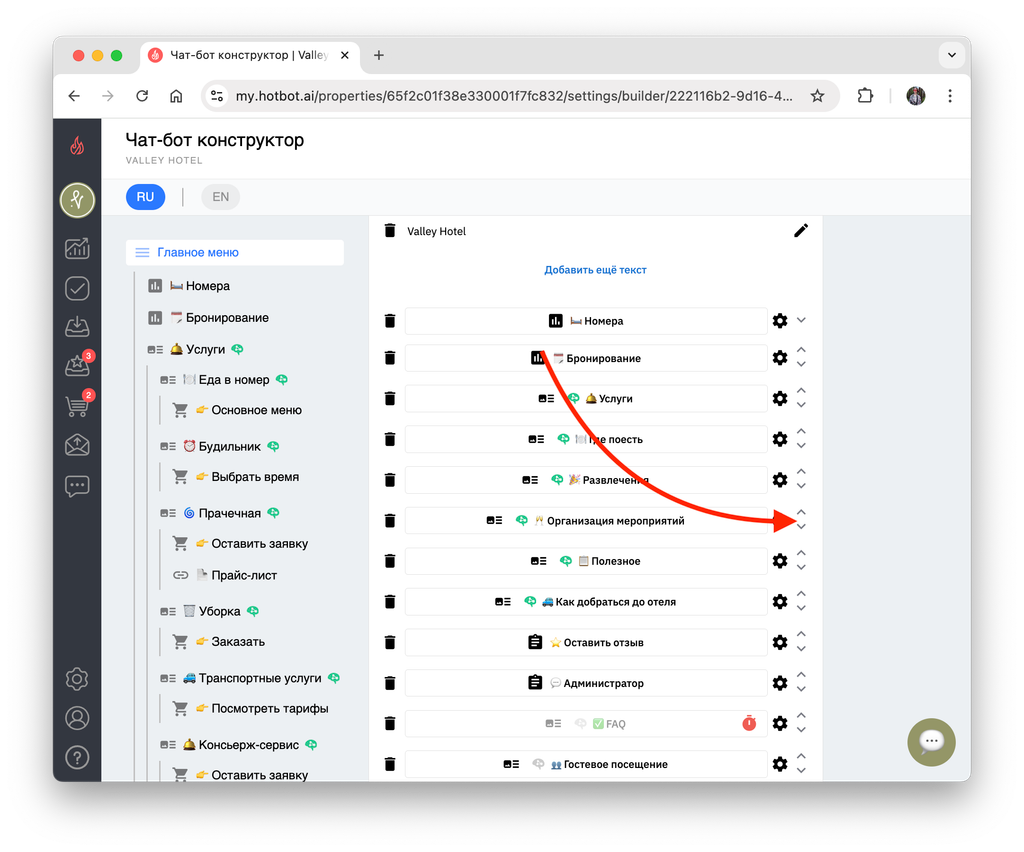Click the HotBot flame logo
Screen dimensions: 1024x852
[77, 145]
